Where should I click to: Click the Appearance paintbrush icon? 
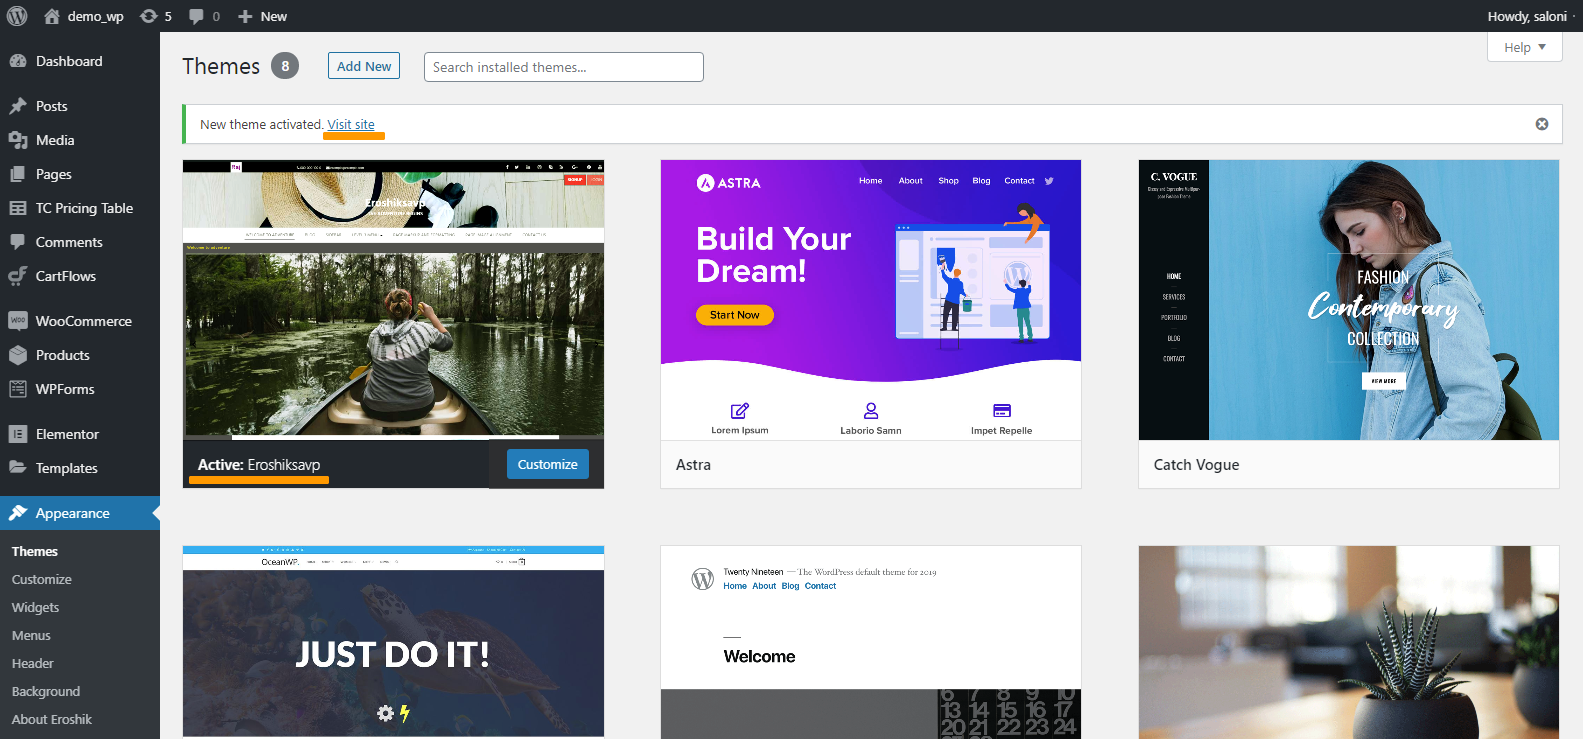pos(18,513)
